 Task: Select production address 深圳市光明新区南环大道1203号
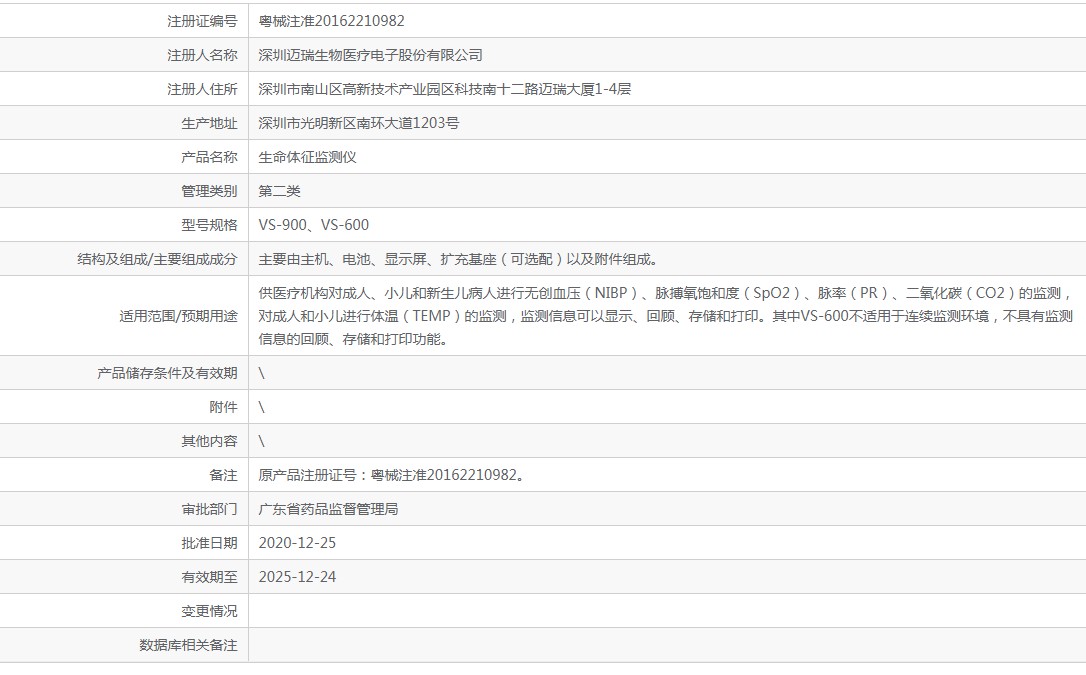359,123
